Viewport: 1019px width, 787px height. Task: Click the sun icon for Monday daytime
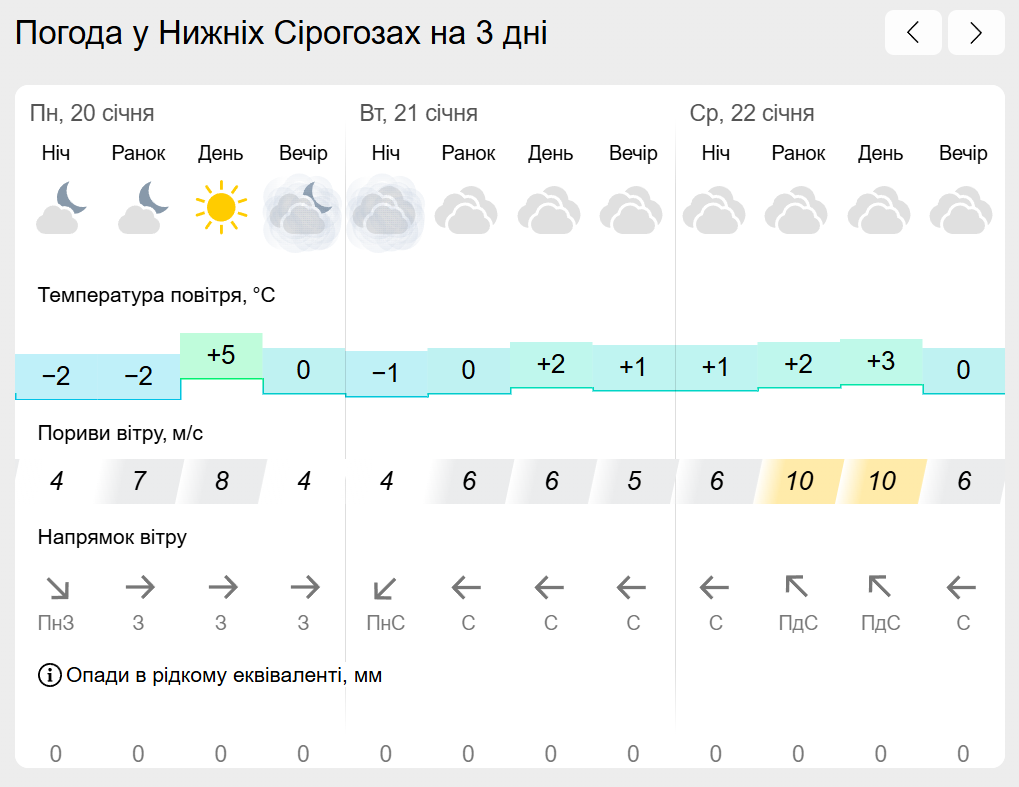[221, 207]
